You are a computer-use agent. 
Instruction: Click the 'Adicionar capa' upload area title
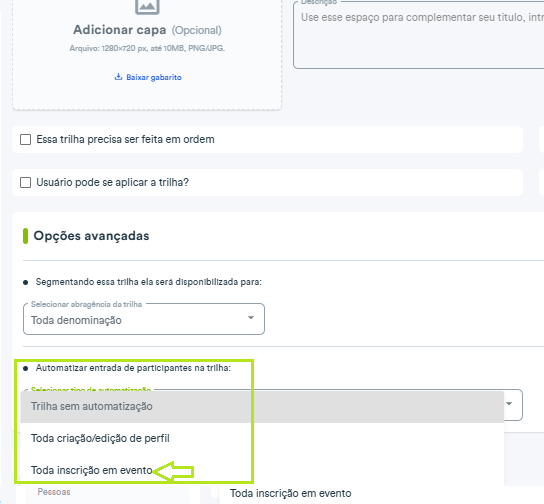click(x=119, y=30)
